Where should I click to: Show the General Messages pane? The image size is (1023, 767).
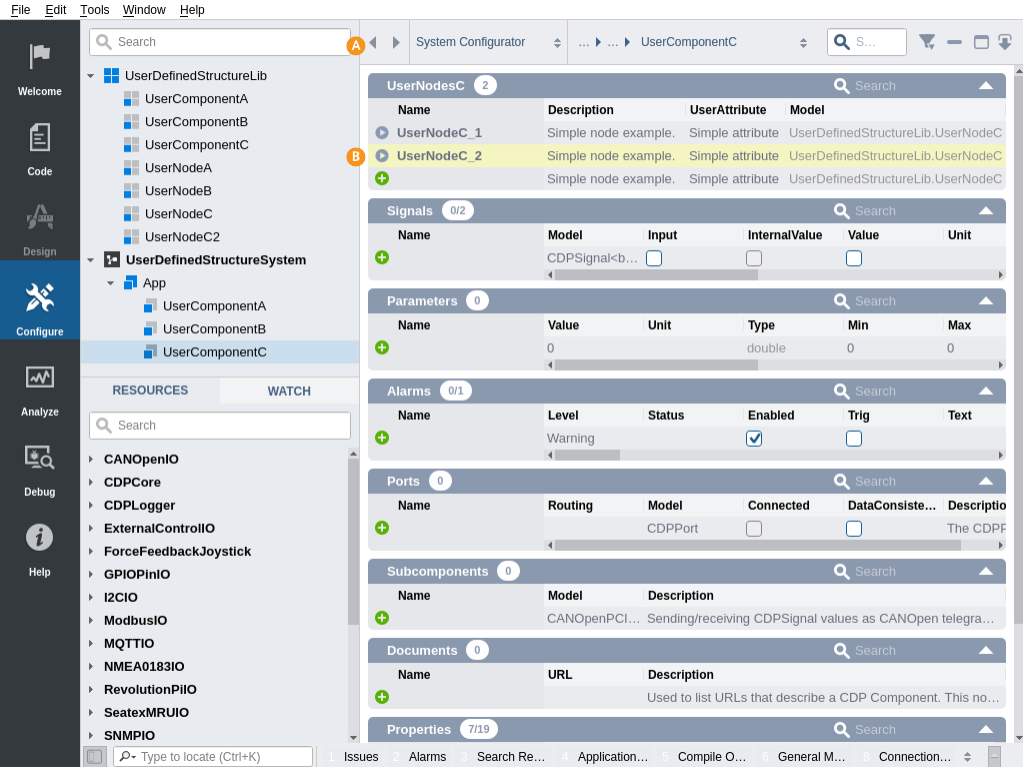[804, 757]
